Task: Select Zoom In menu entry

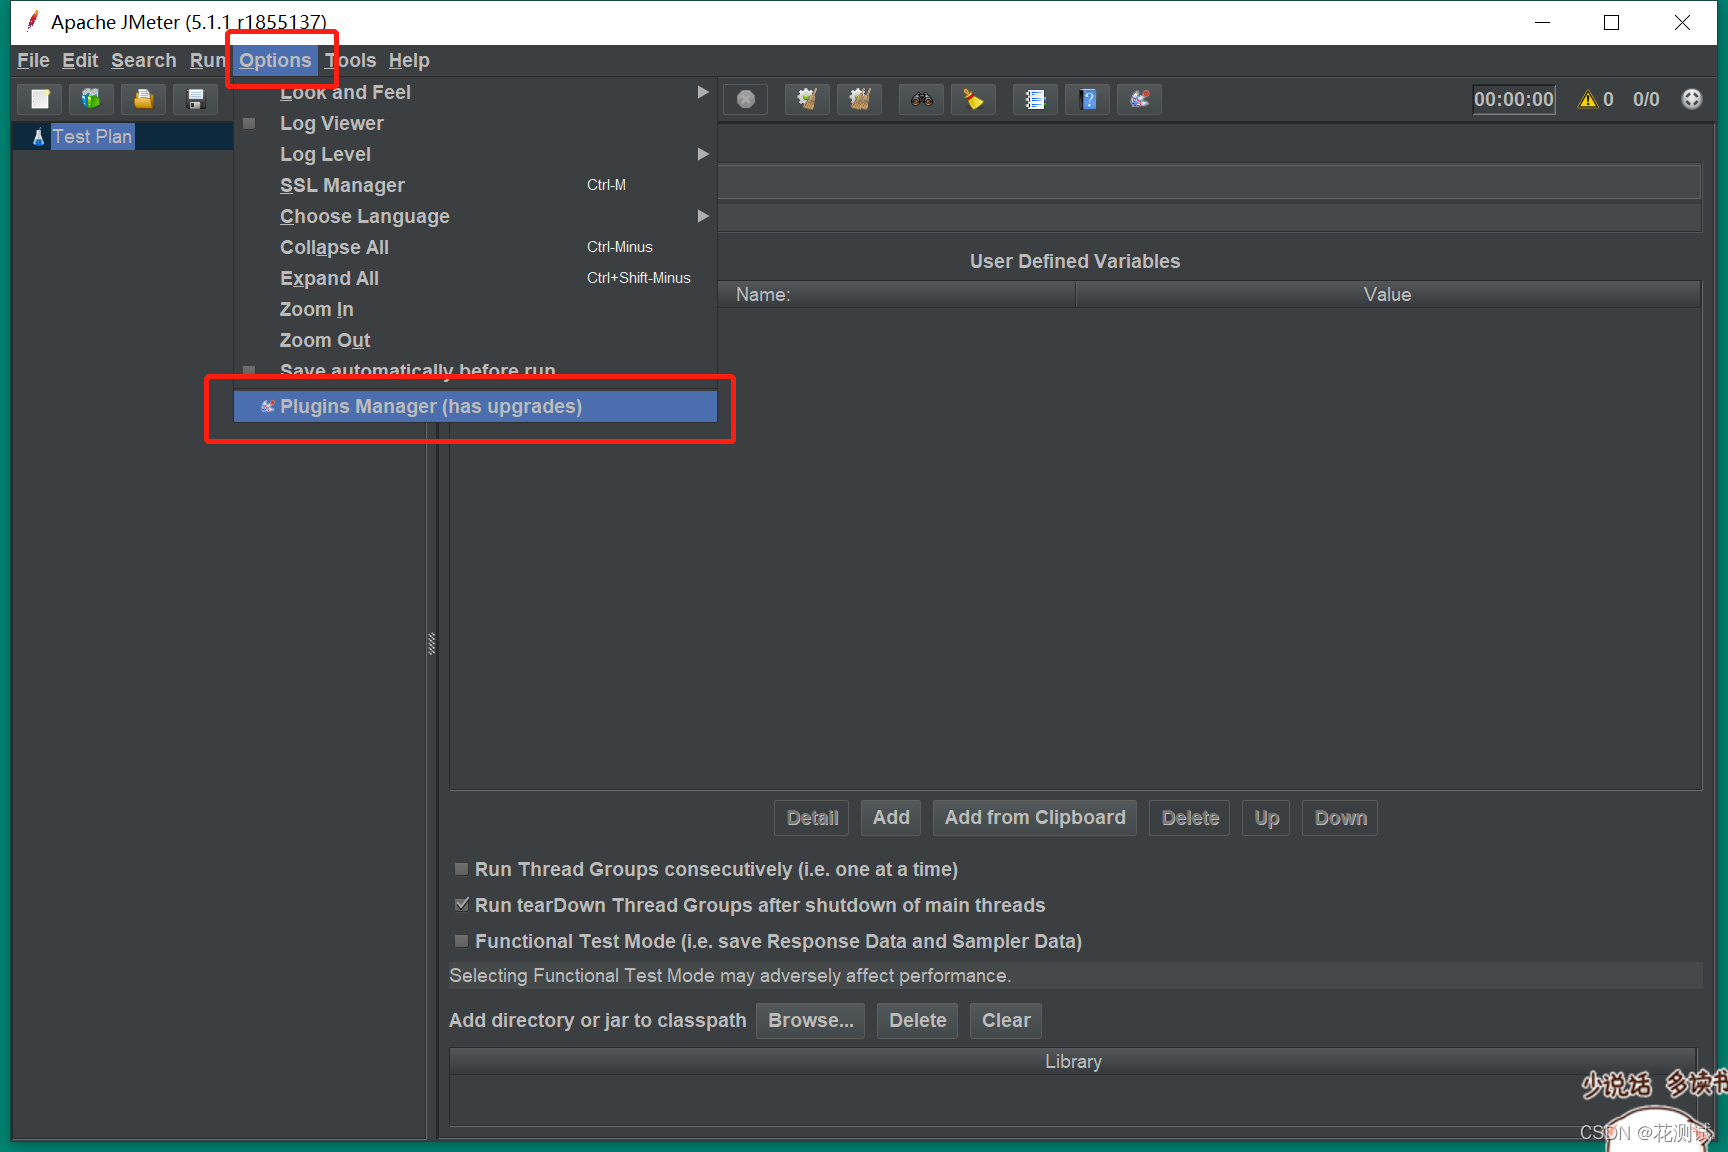Action: (x=476, y=309)
